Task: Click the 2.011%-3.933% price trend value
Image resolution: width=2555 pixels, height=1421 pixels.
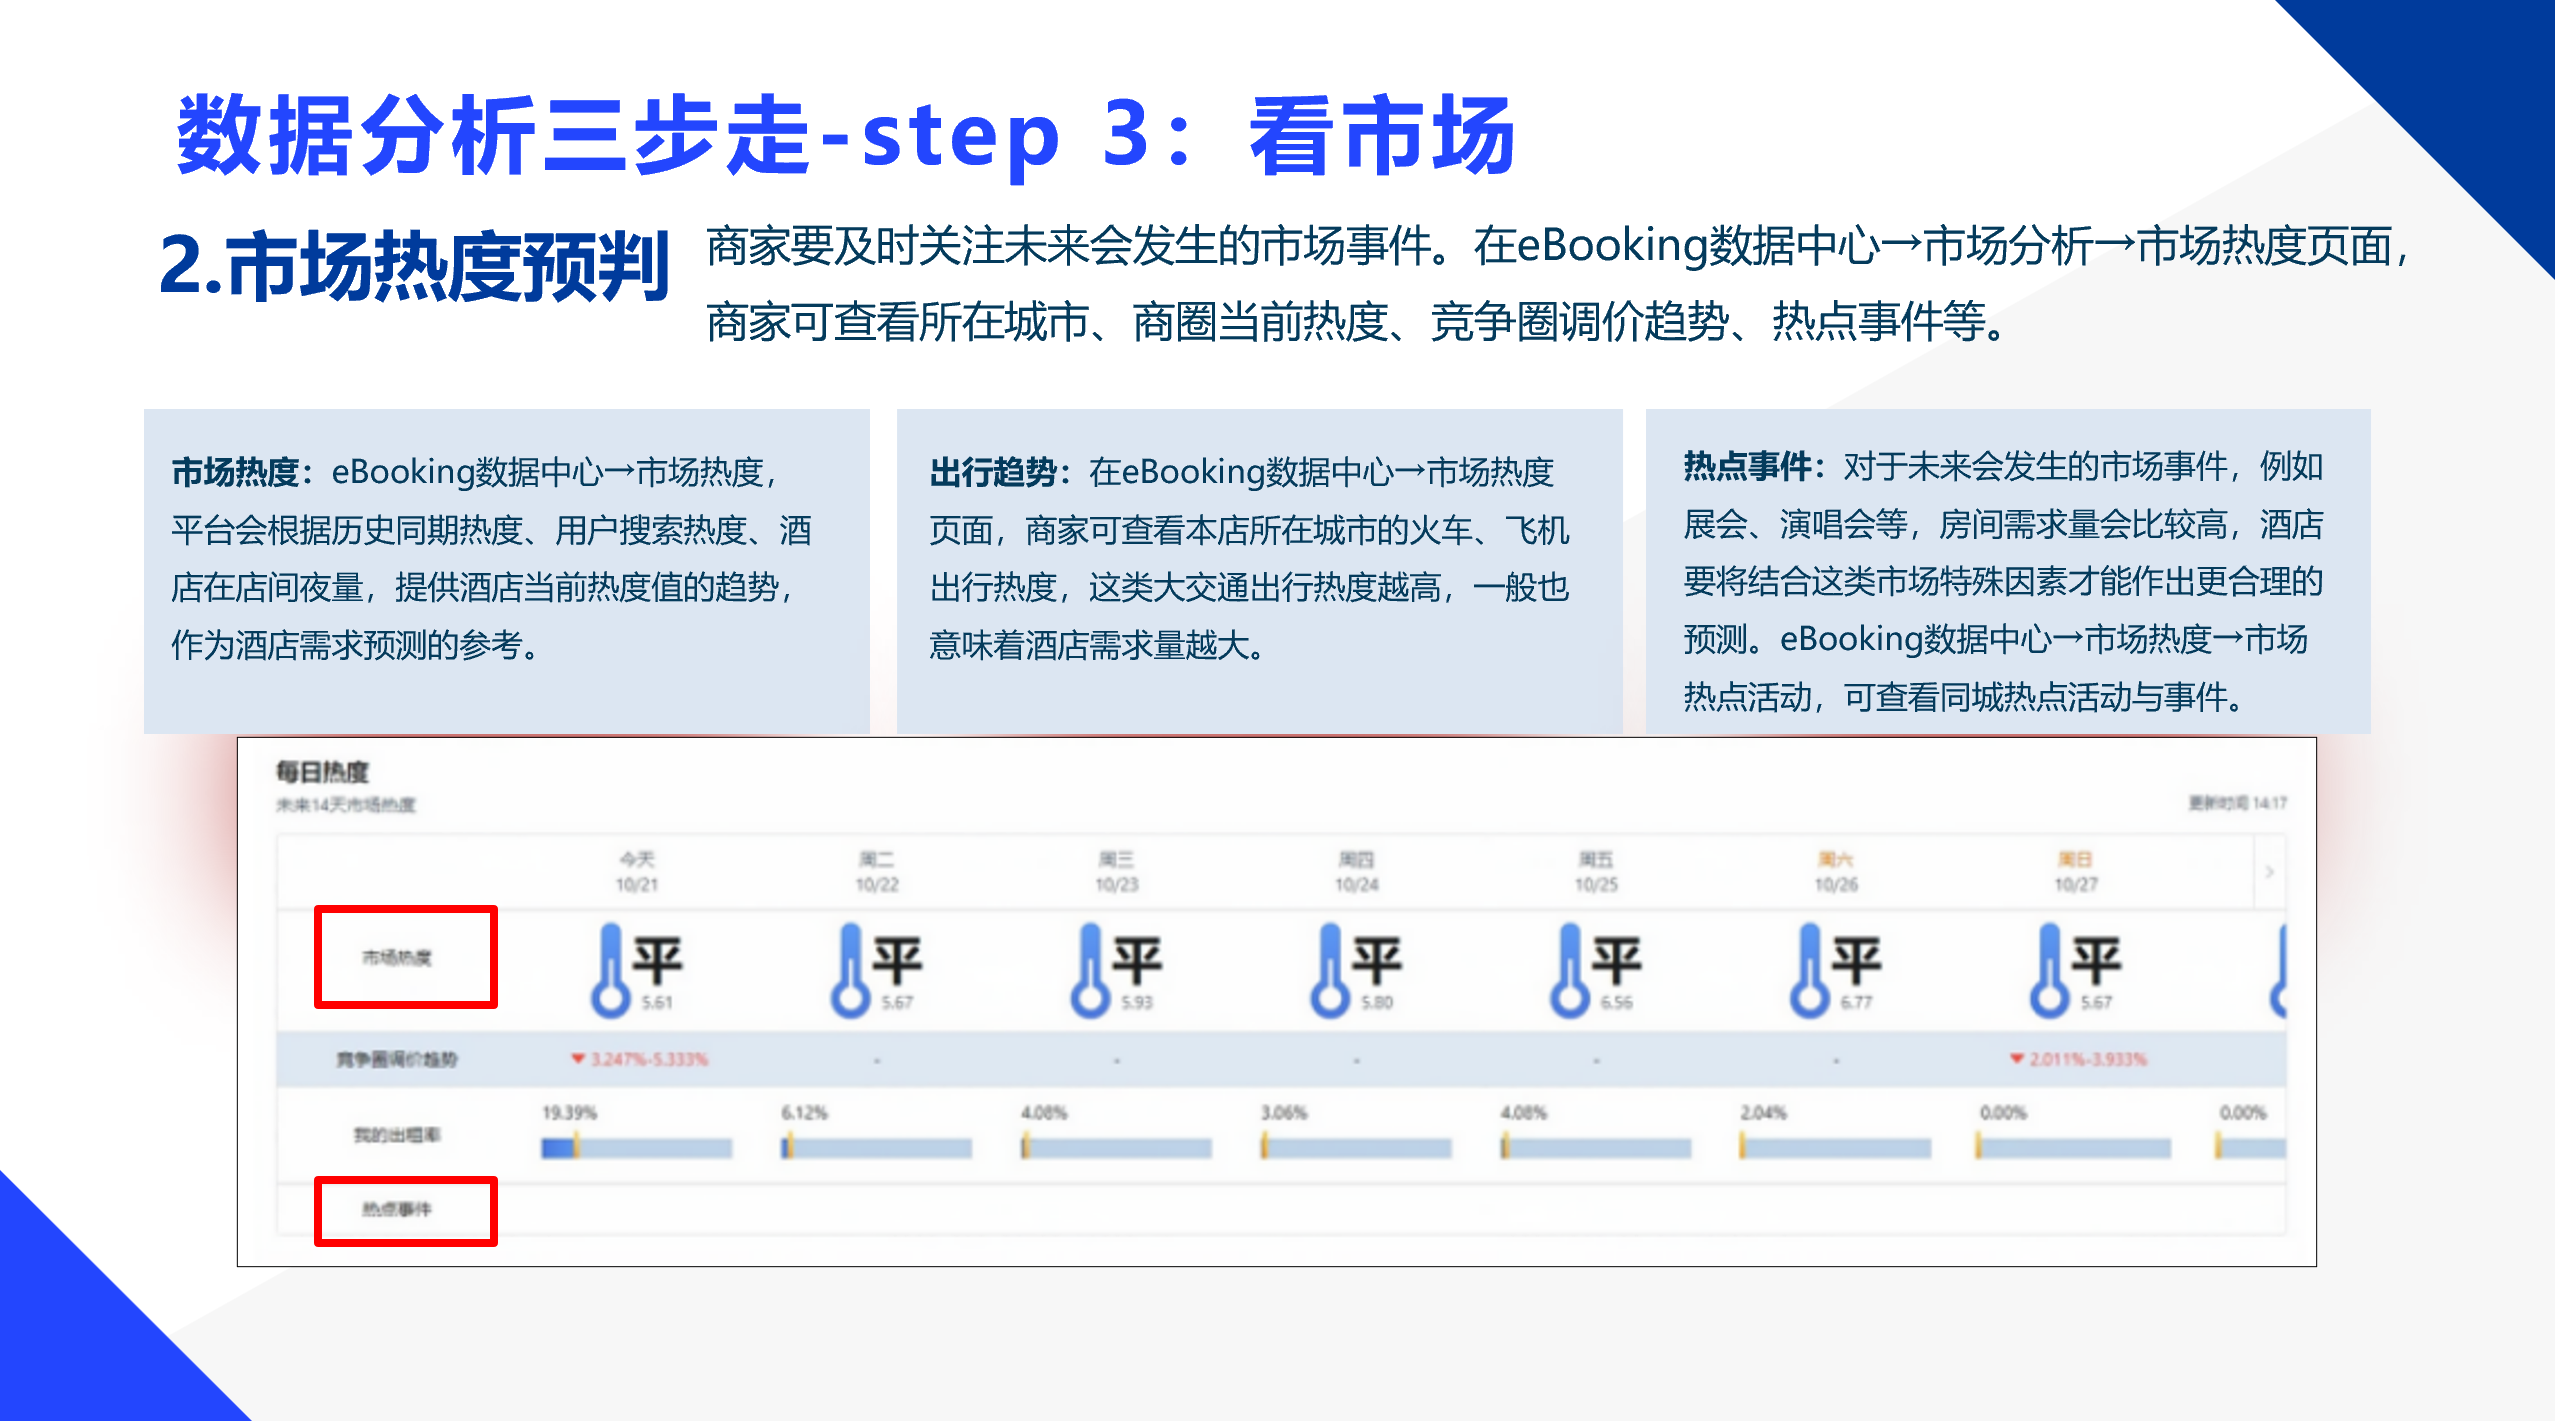Action: (2087, 1059)
